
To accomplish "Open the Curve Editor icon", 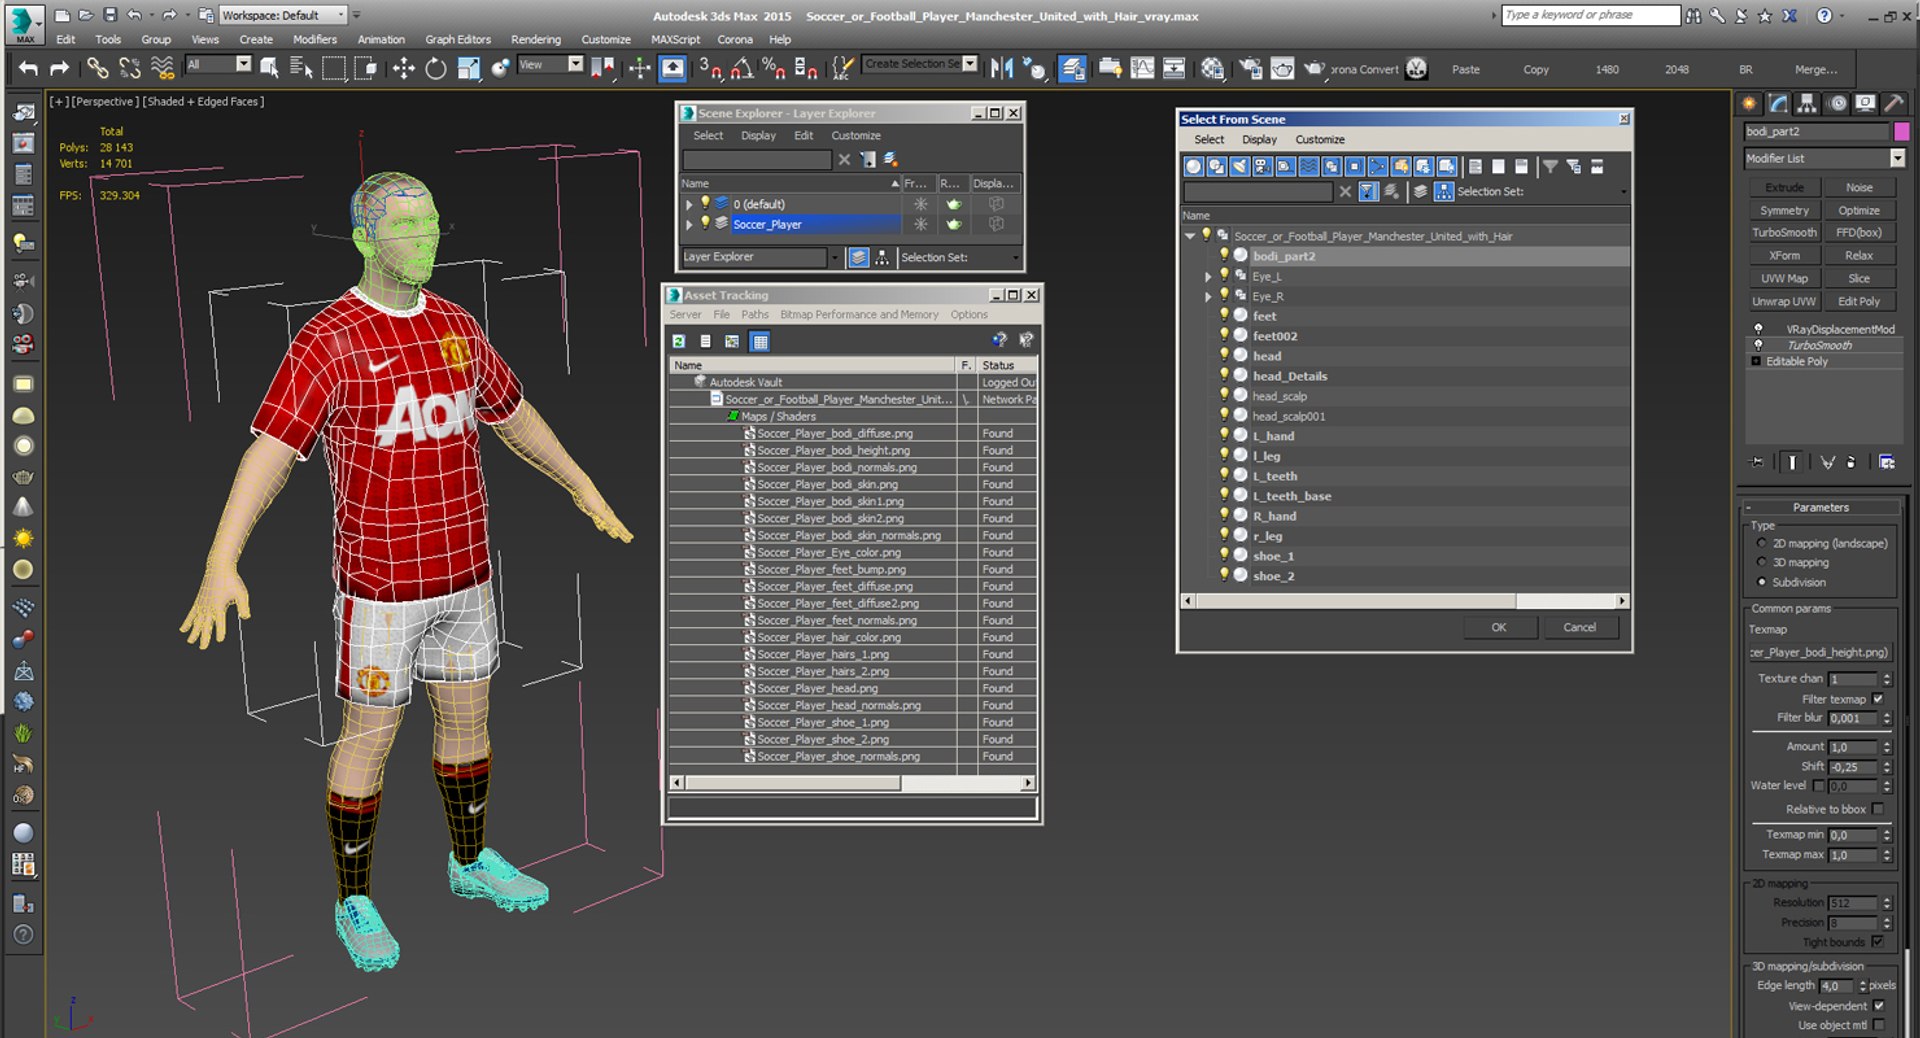I will [x=1142, y=68].
